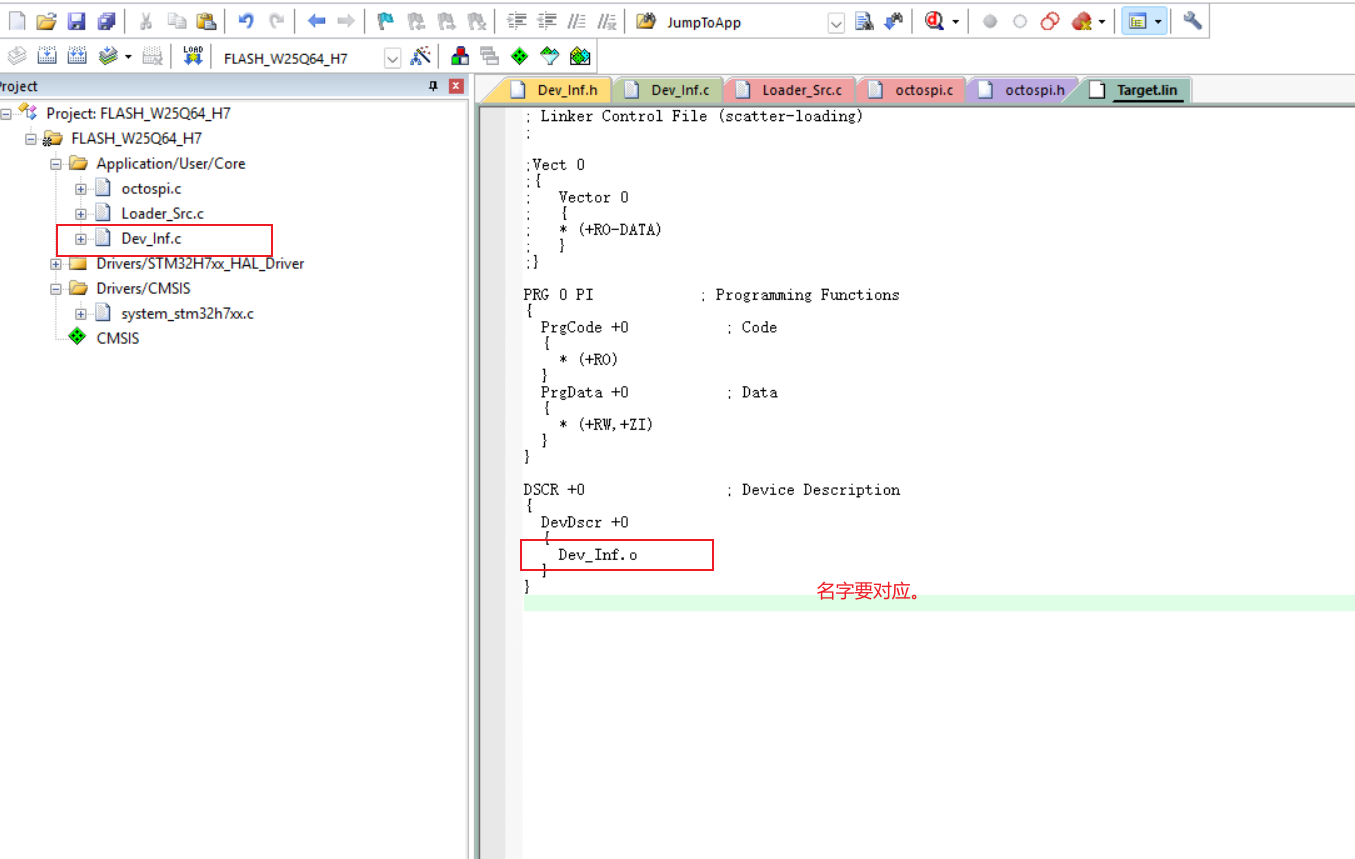Switch to the octospi.h tab
Screen dimensions: 1355x859
coord(1022,90)
